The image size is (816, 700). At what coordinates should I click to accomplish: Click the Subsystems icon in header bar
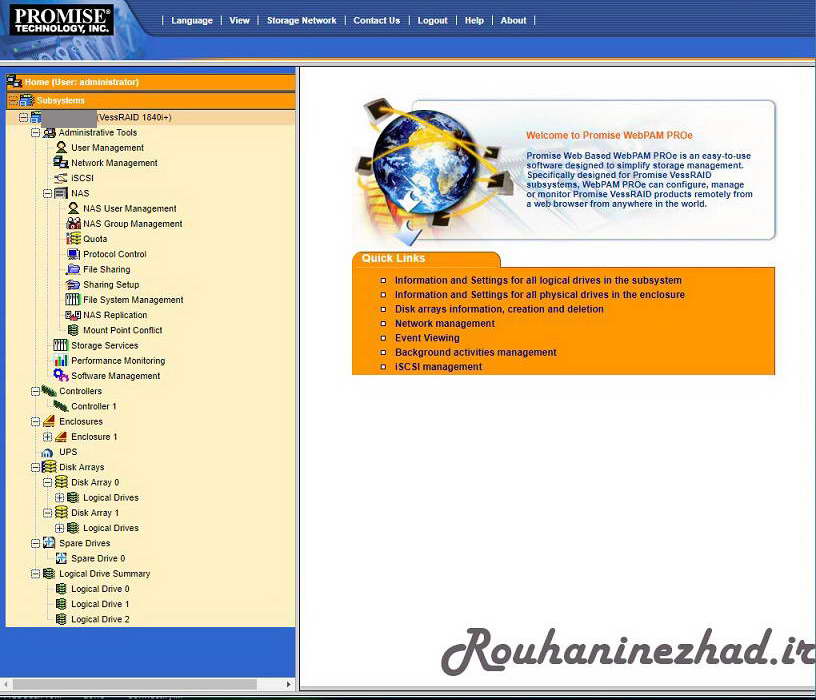[x=27, y=100]
